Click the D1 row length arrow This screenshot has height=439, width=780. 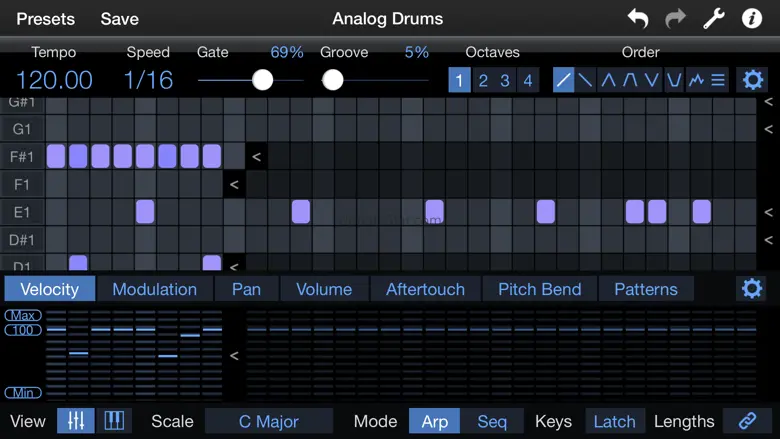click(234, 266)
